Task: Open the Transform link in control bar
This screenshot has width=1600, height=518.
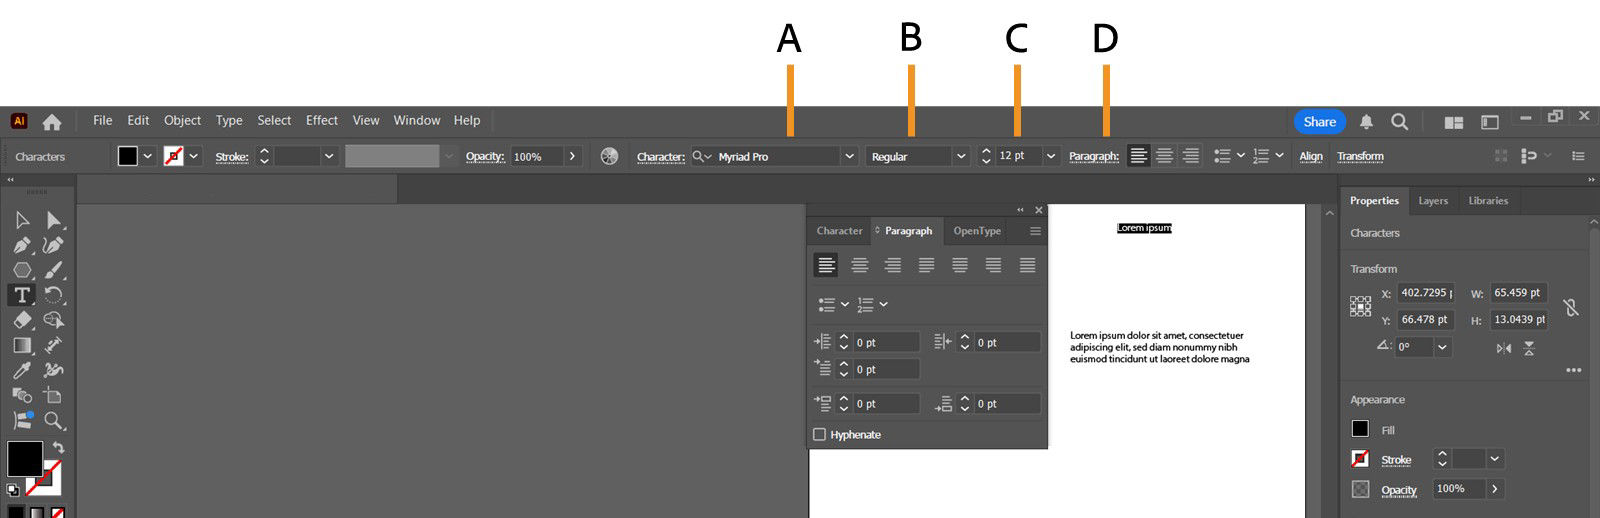Action: 1360,157
